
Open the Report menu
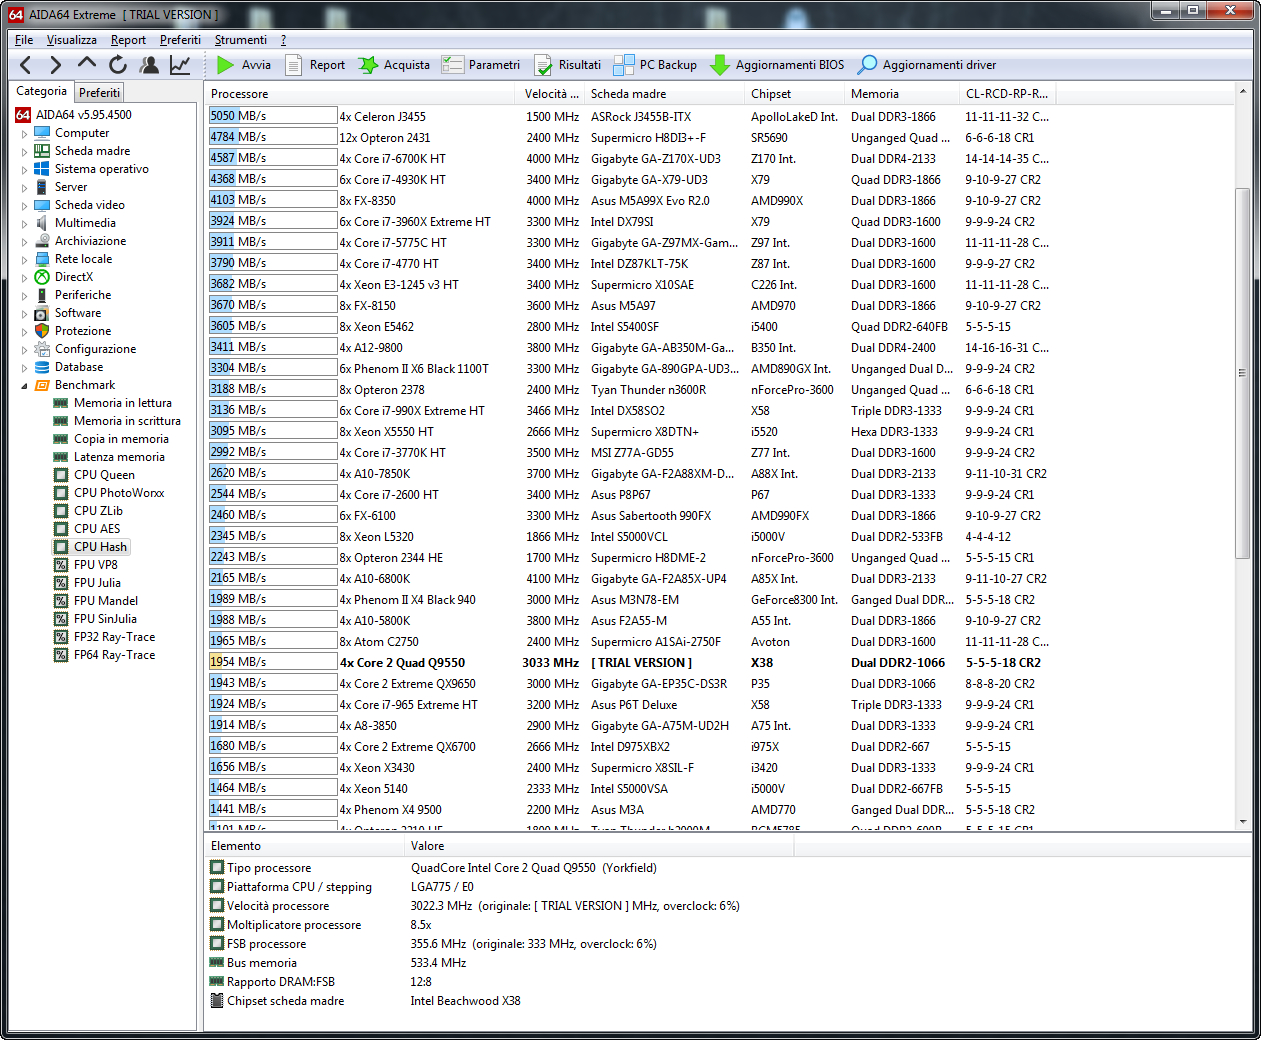(x=128, y=40)
